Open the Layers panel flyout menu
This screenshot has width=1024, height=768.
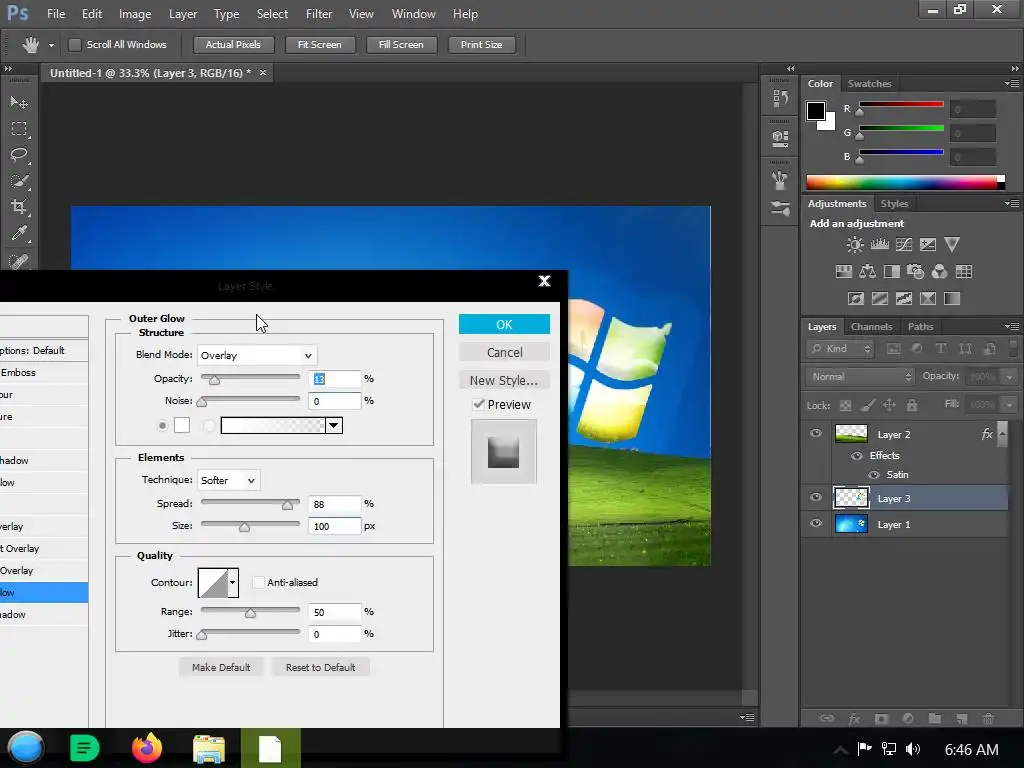pos(1012,327)
